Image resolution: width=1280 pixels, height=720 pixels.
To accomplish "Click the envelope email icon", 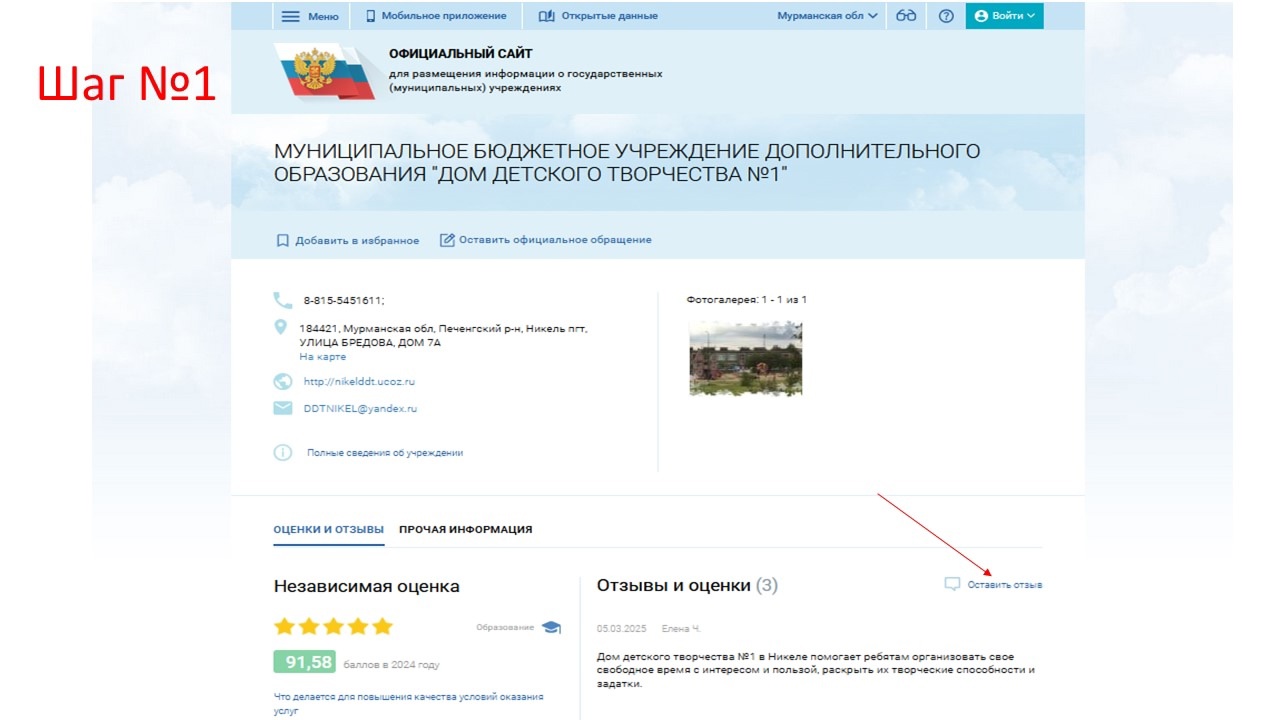I will coord(283,408).
